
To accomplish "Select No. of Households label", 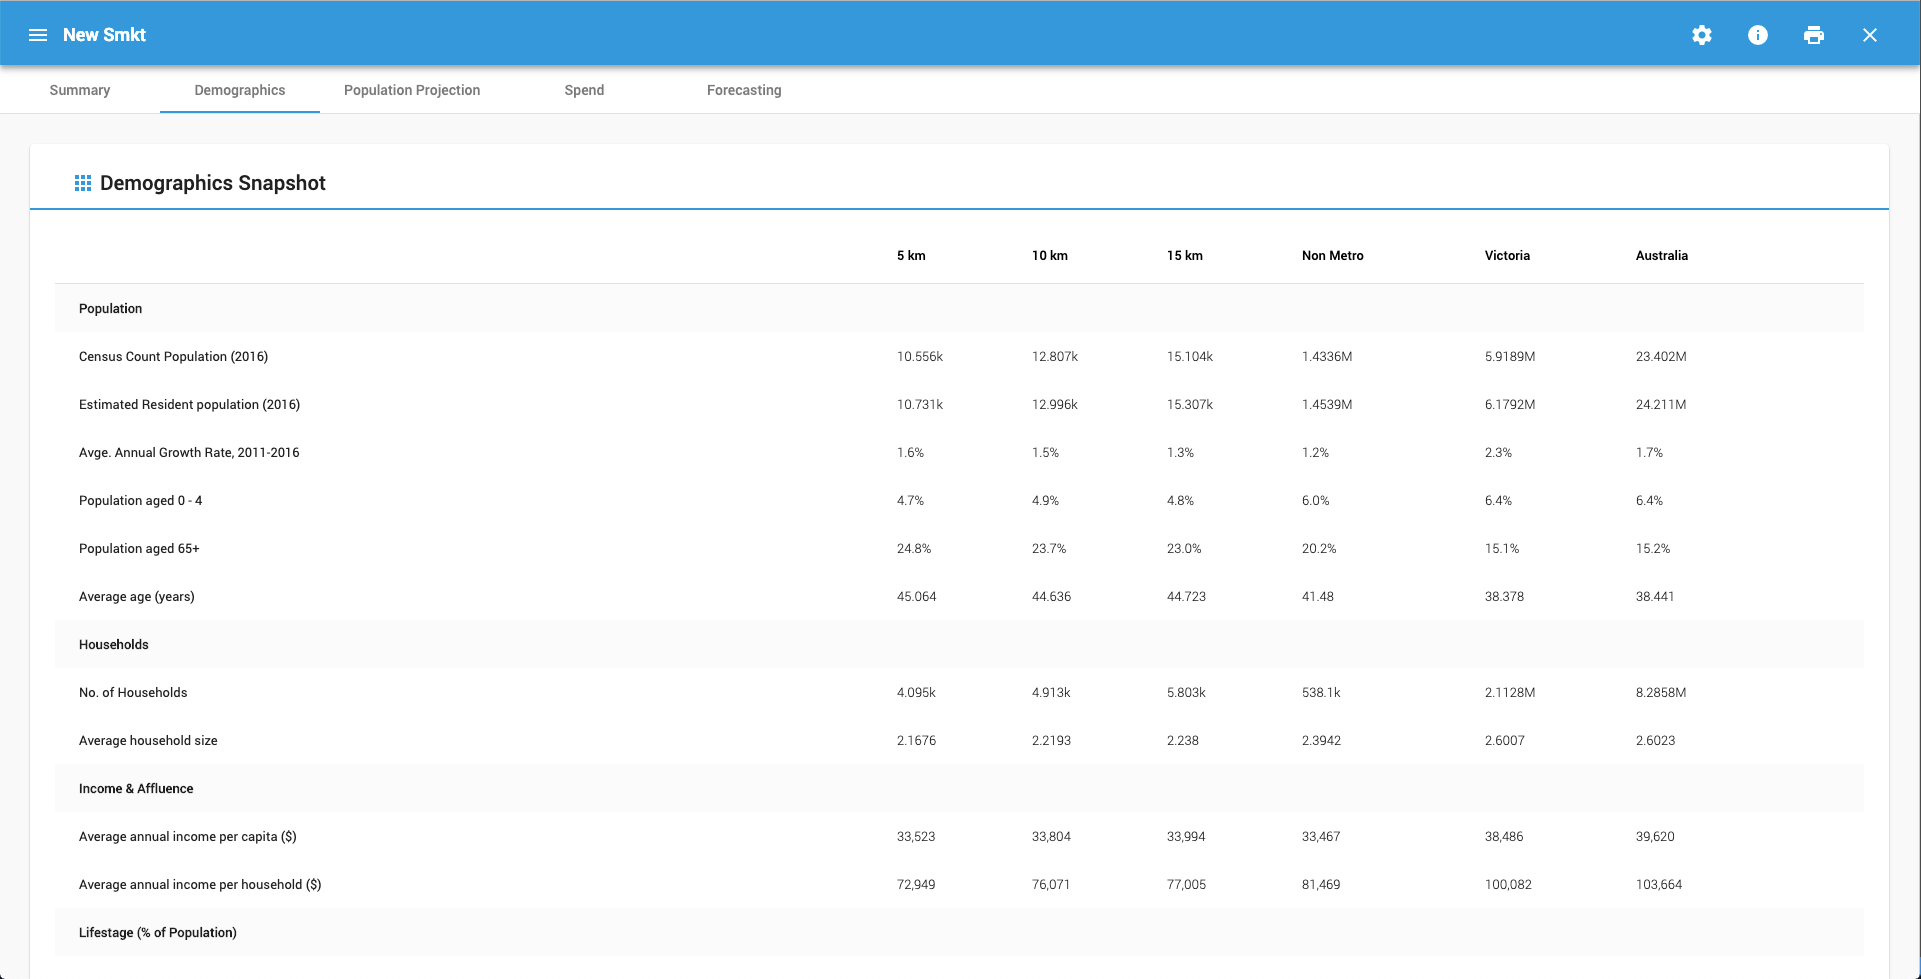I will click(133, 693).
